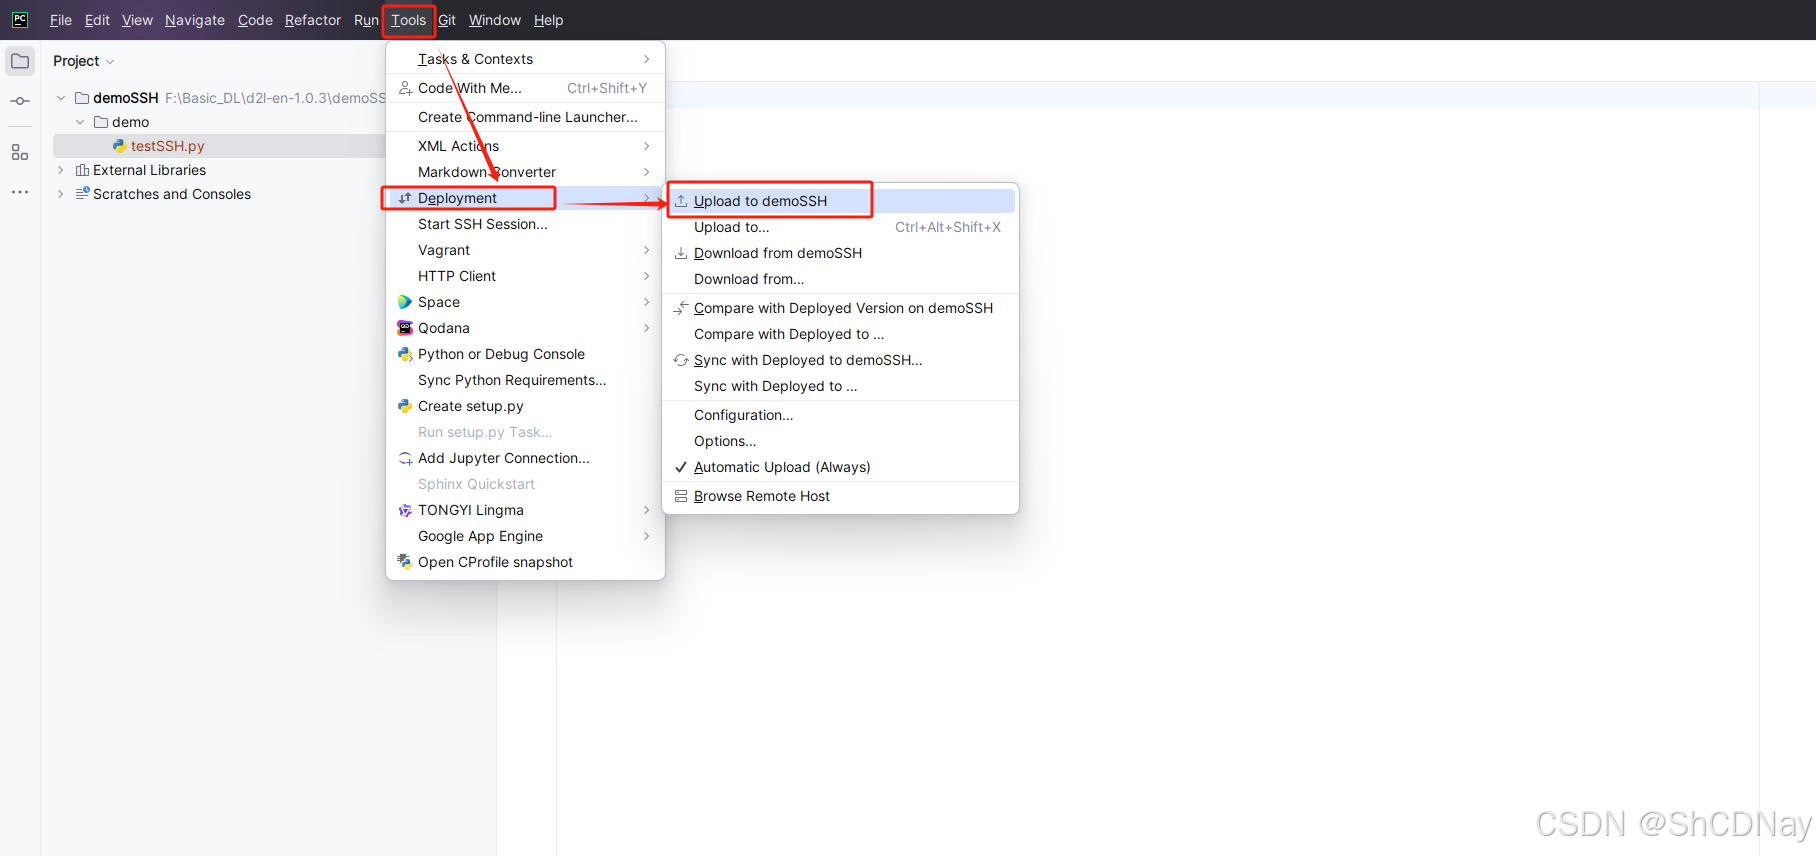Open the Edit menu
The height and width of the screenshot is (856, 1816).
pyautogui.click(x=97, y=20)
